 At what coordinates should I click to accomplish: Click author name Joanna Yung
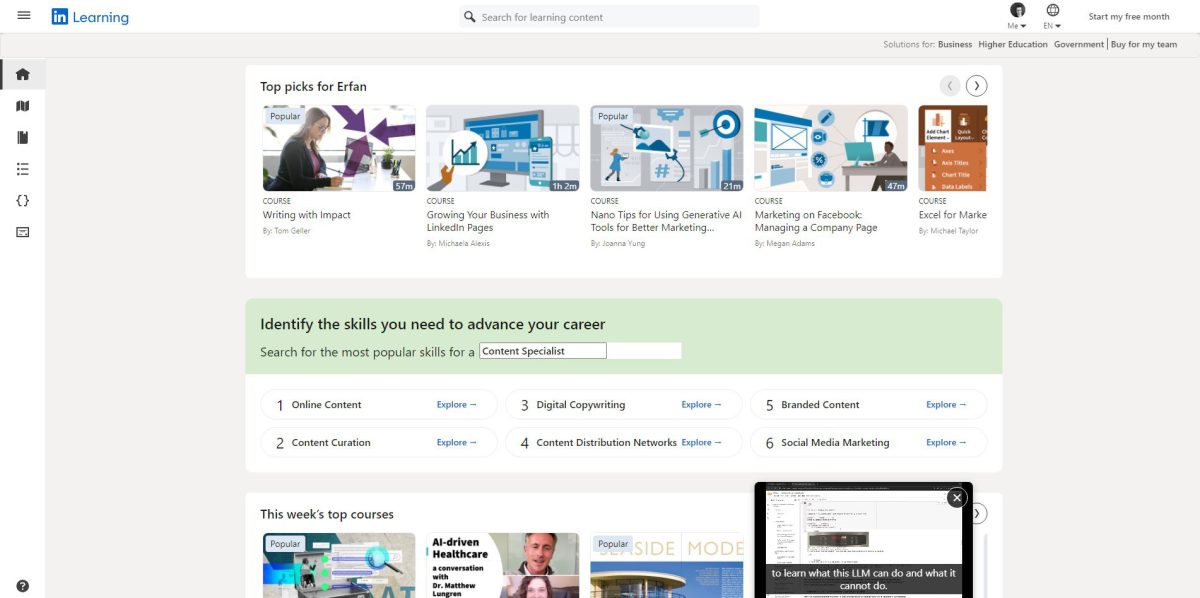[x=626, y=244]
